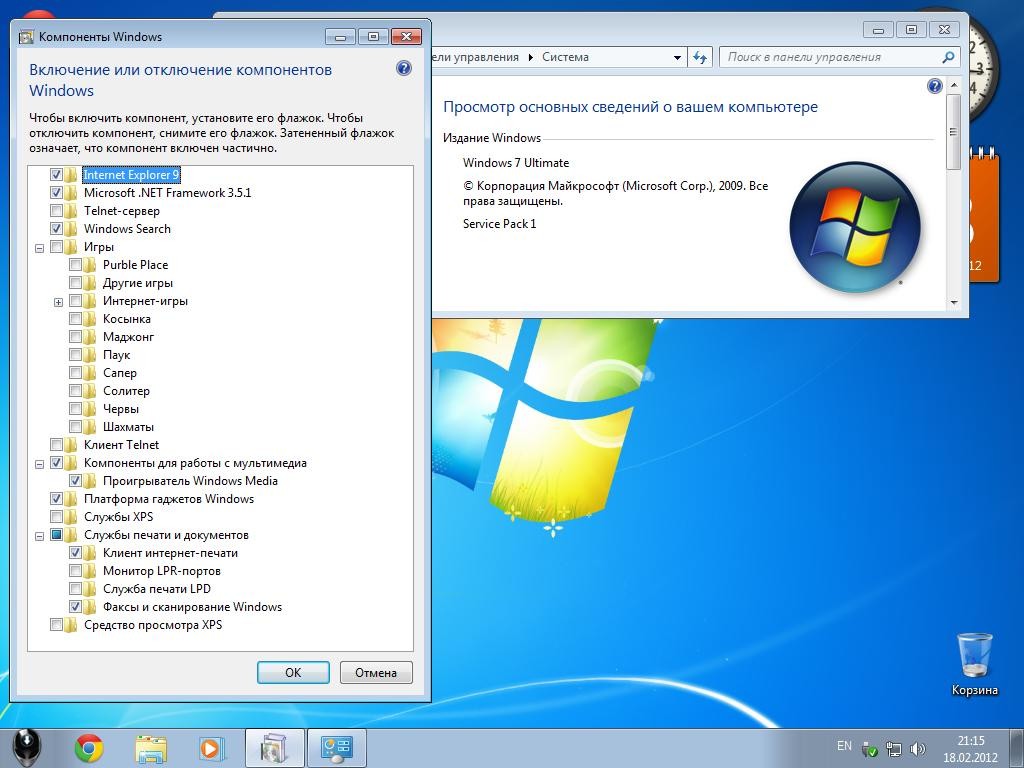The image size is (1024, 768).
Task: Select the Другие игры row label
Action: point(138,283)
